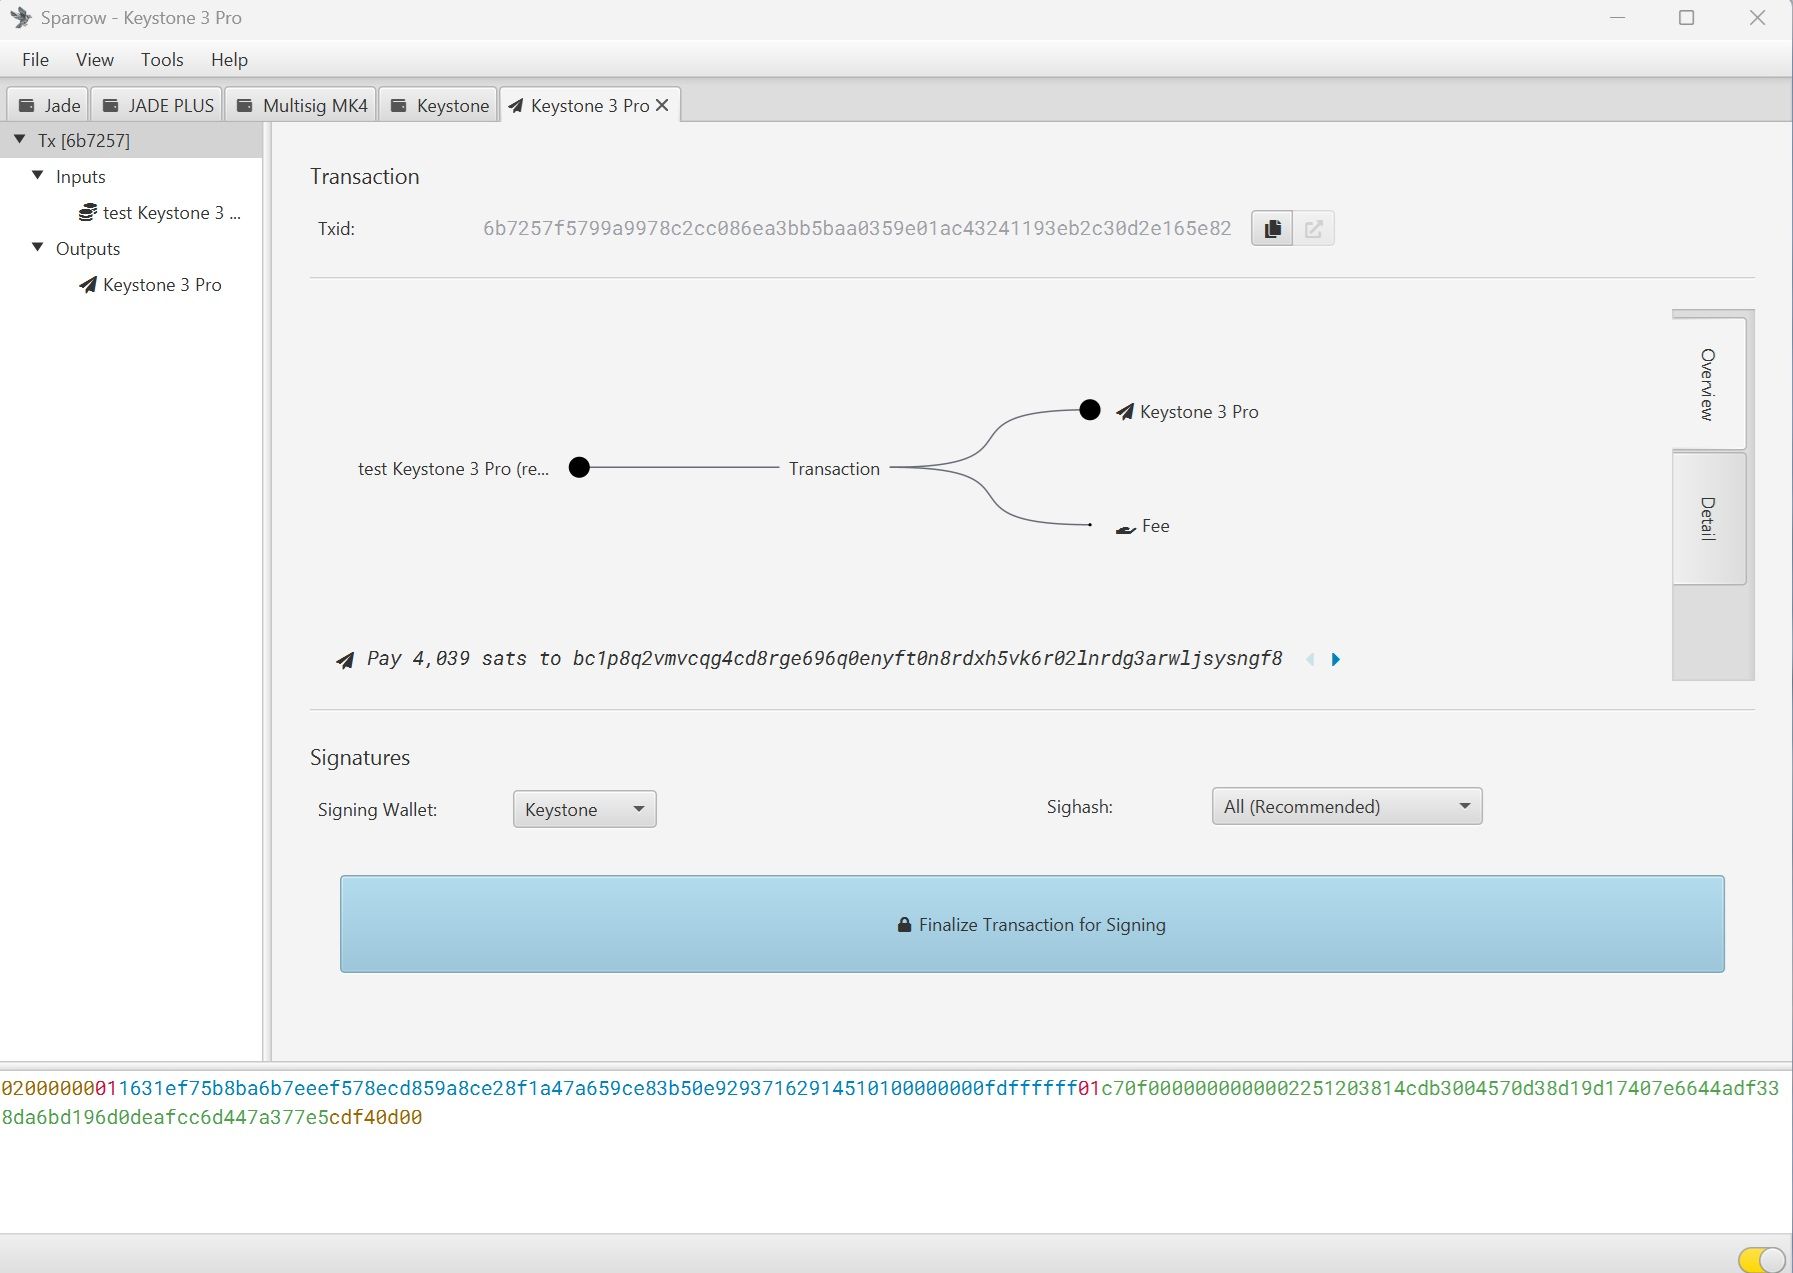Toggle the yellow connection switch in status bar
This screenshot has width=1793, height=1273.
1760,1259
